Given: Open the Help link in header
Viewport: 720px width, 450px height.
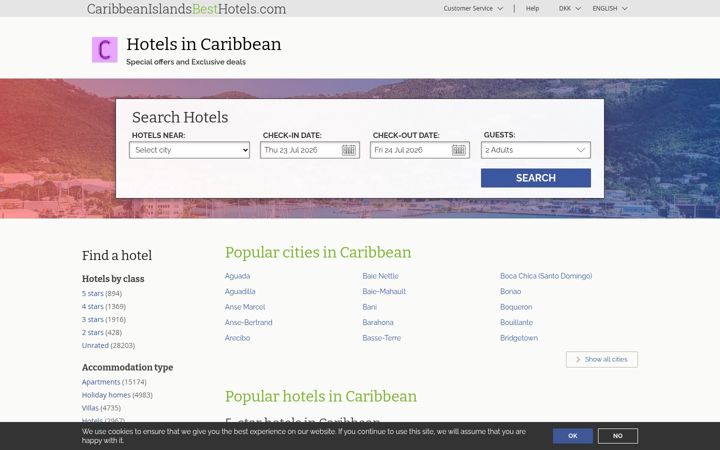Looking at the screenshot, I should click(x=532, y=8).
